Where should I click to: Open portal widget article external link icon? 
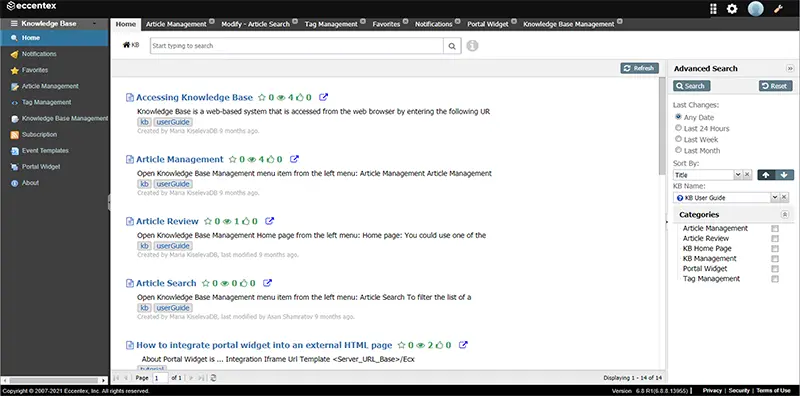(463, 345)
